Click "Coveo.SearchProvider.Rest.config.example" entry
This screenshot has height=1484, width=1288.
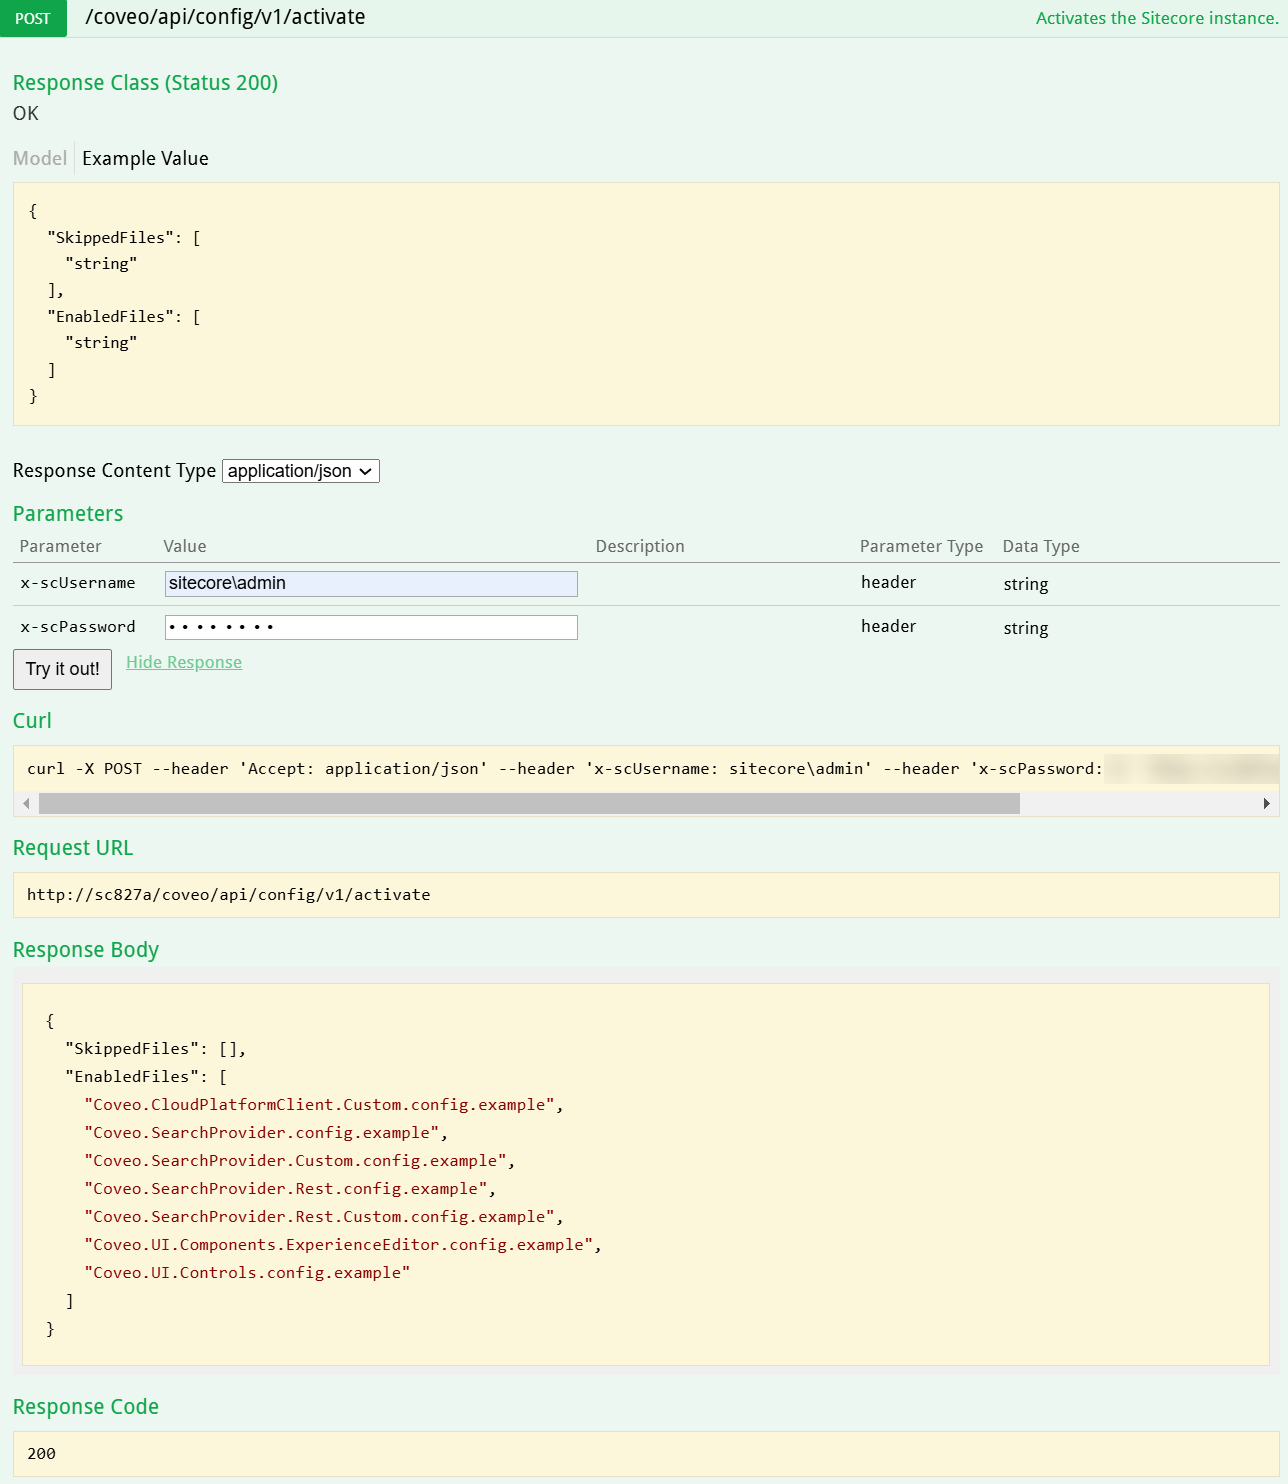pos(286,1189)
